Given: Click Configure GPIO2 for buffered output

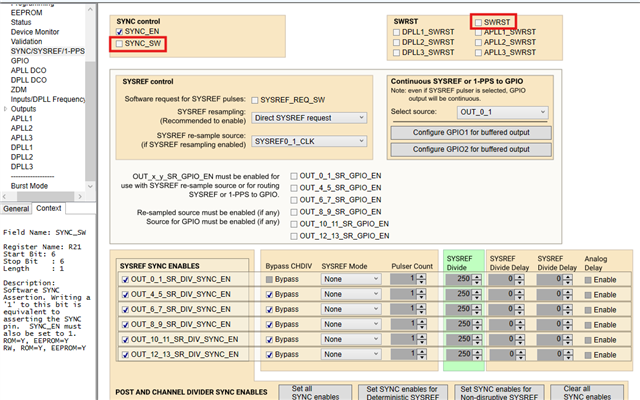Looking at the screenshot, I should coord(471,149).
